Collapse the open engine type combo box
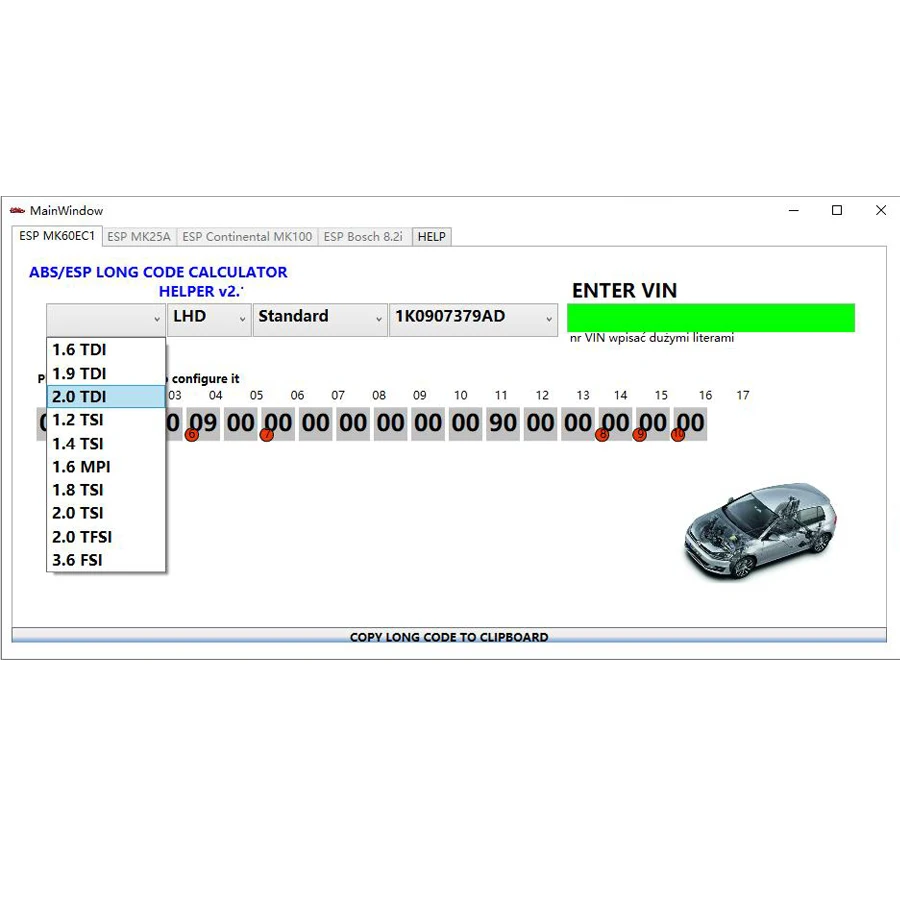The height and width of the screenshot is (900, 900). click(106, 319)
